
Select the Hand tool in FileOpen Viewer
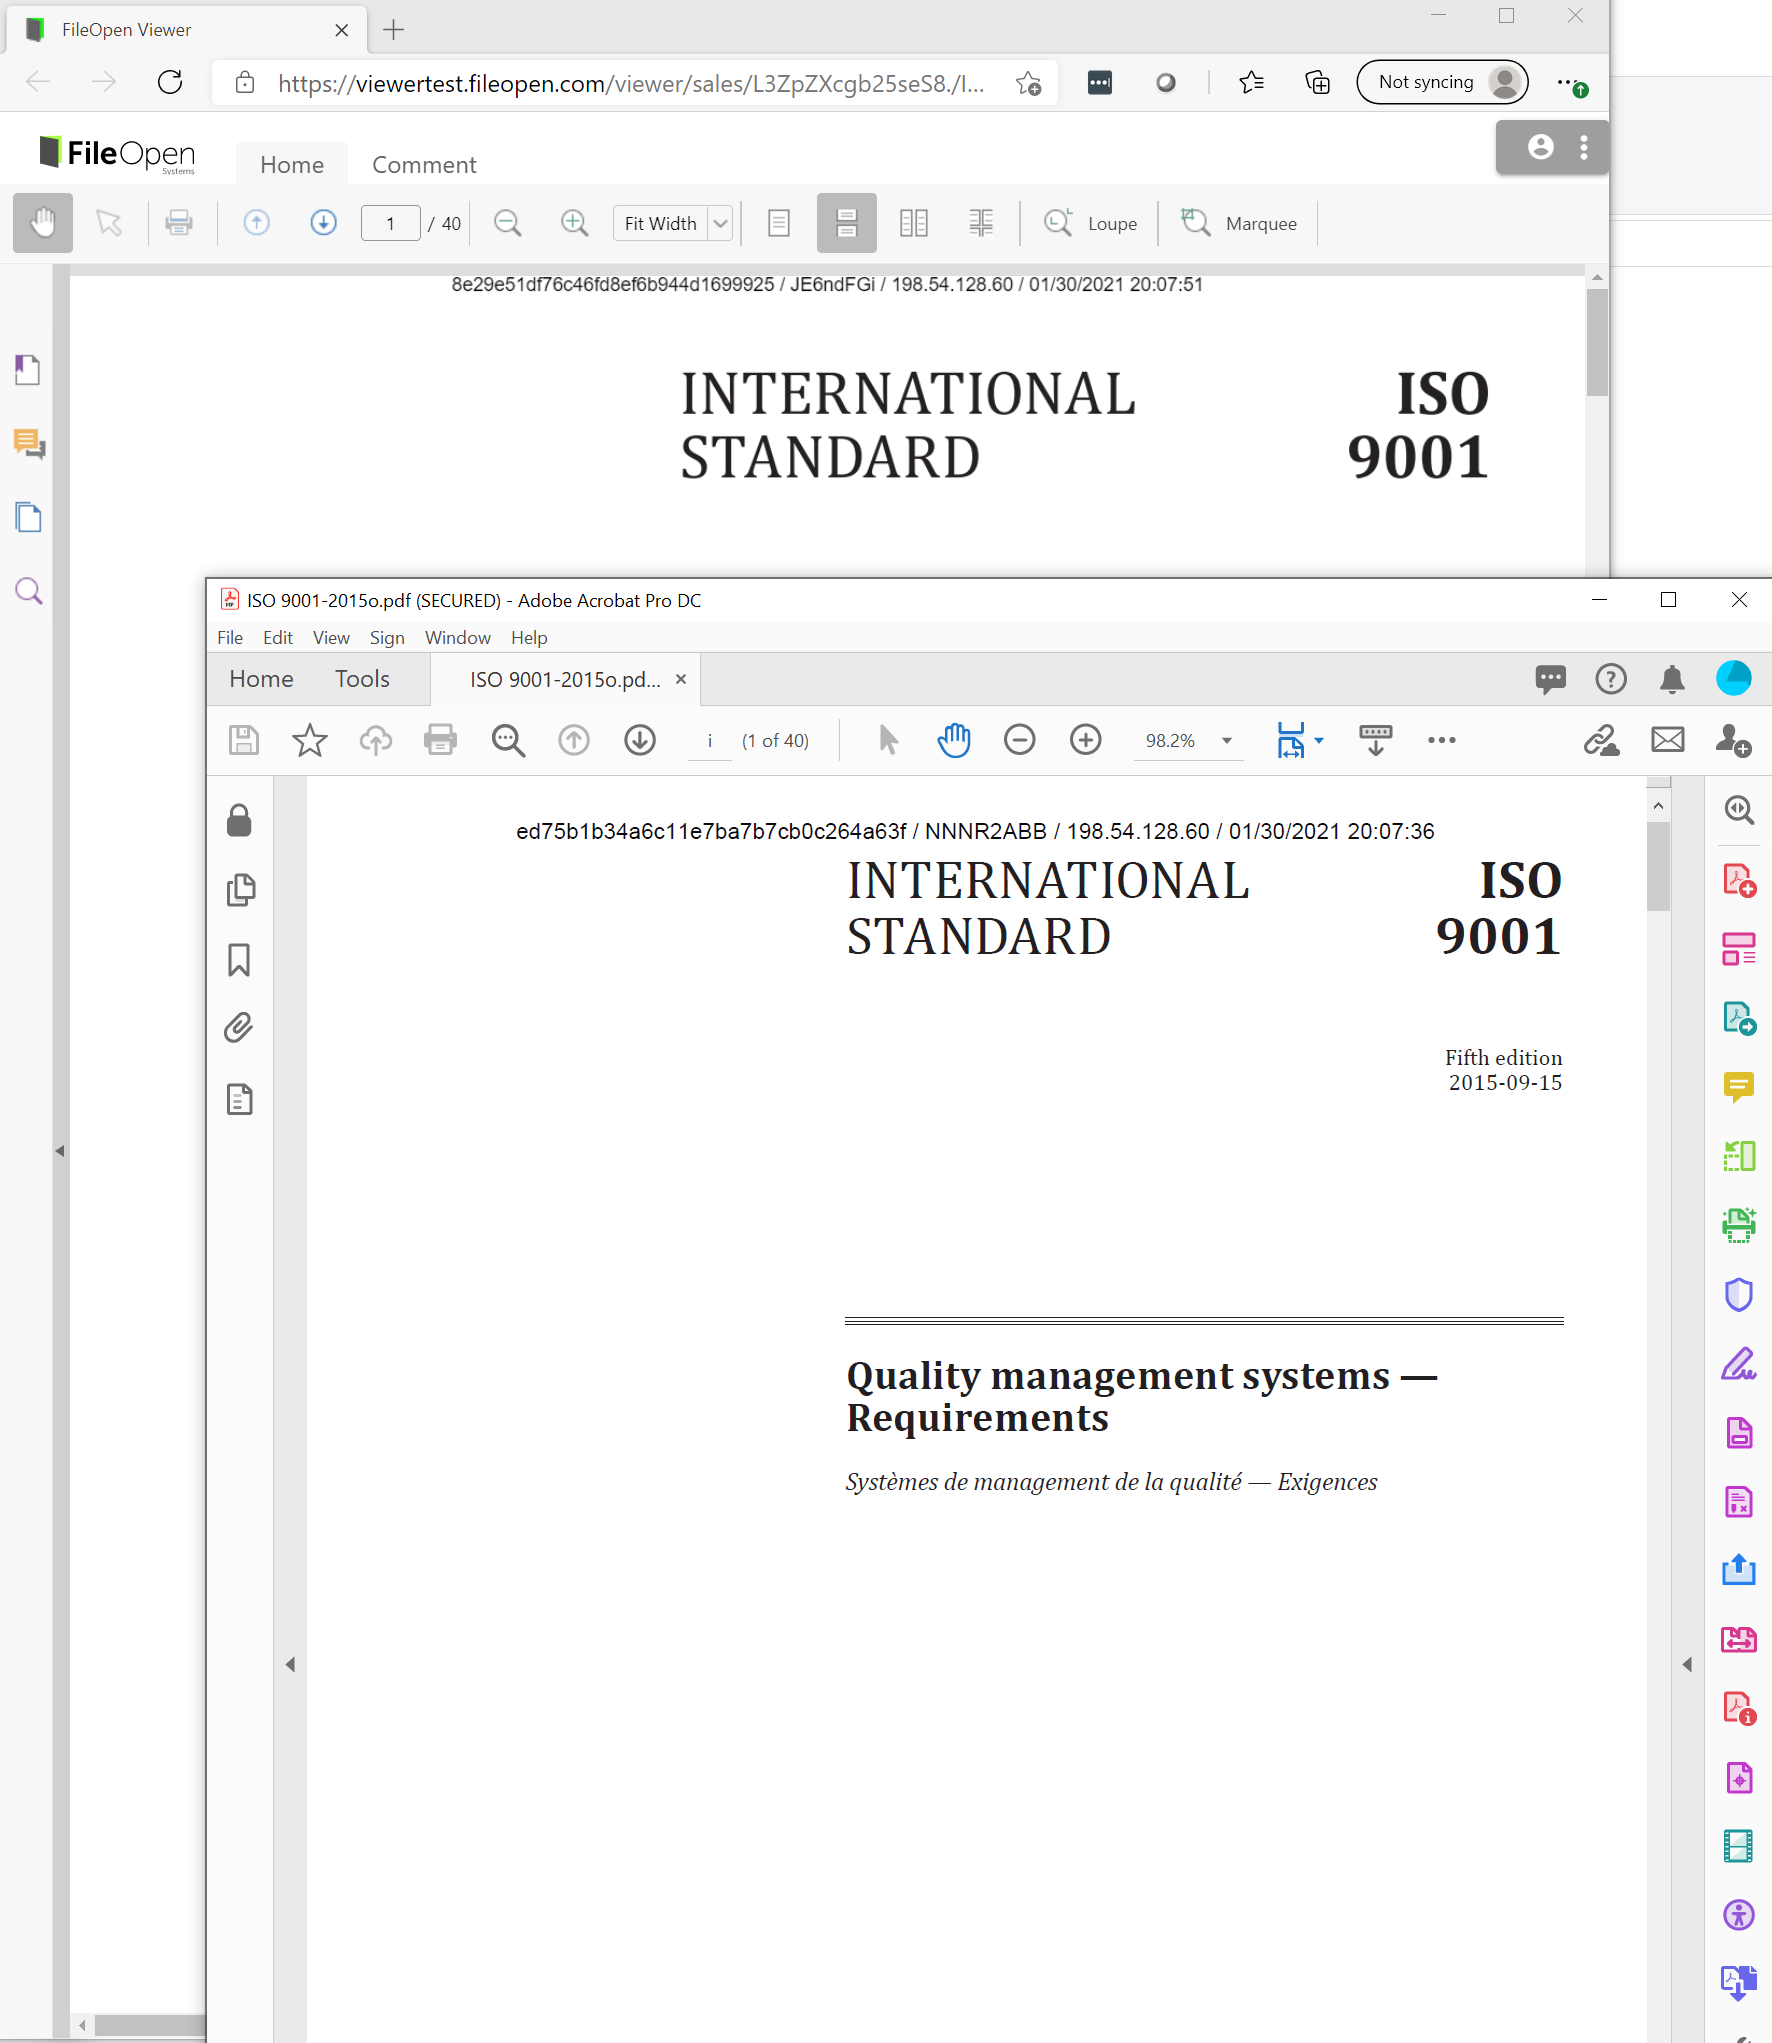[x=43, y=222]
